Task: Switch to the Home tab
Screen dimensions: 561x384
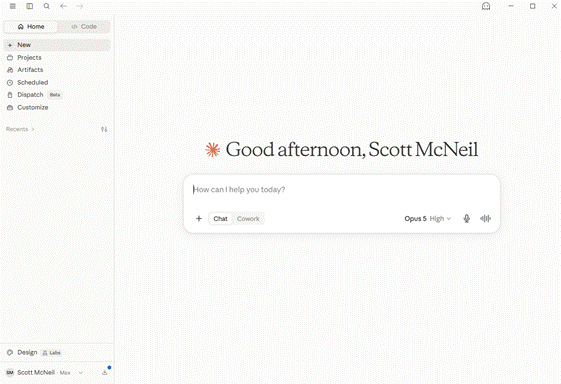Action: [31, 26]
